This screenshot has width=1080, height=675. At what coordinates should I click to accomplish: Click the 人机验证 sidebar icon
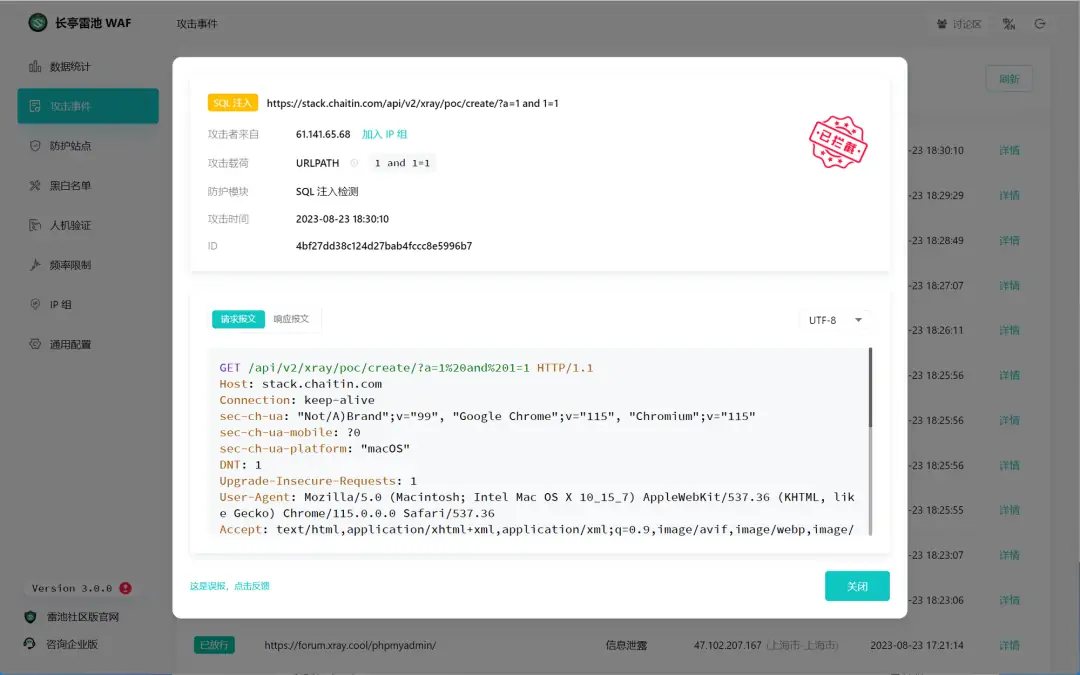[35, 225]
